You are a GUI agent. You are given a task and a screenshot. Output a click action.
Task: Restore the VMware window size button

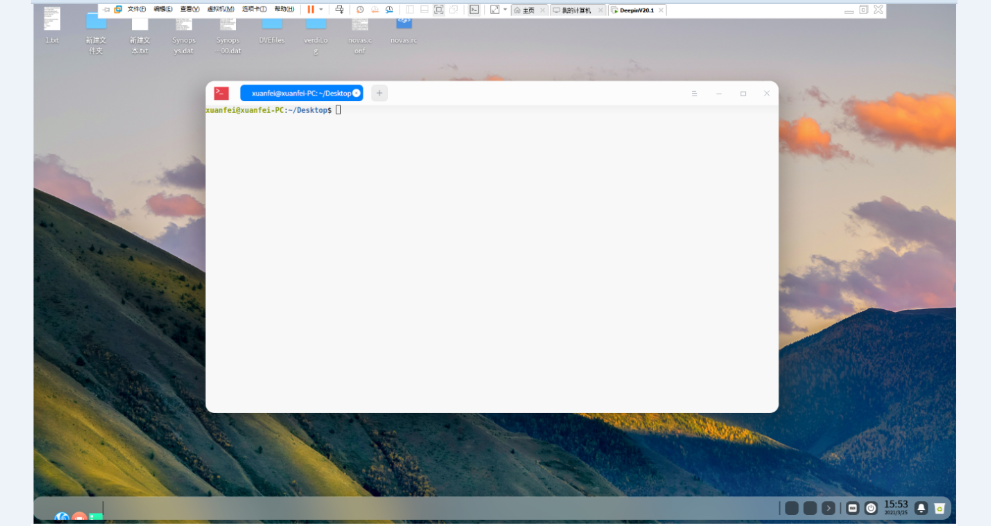863,9
